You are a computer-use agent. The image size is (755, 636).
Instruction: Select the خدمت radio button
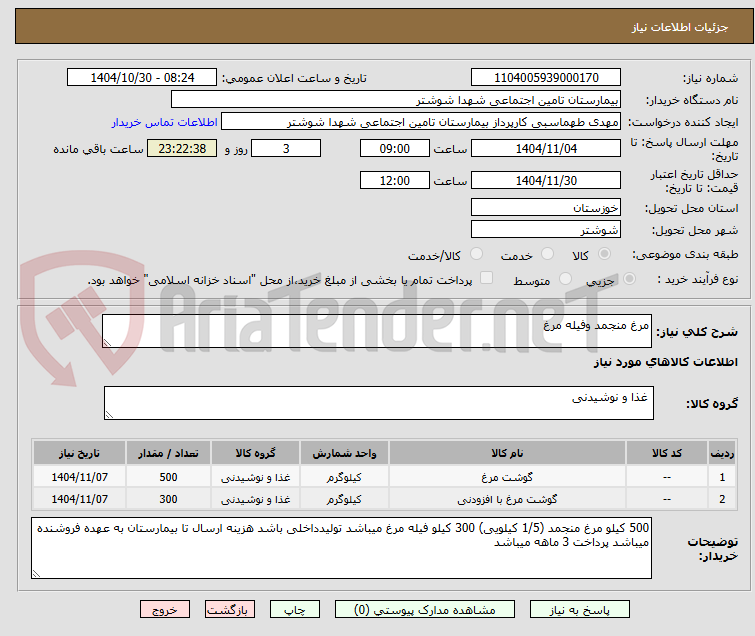[x=547, y=254]
